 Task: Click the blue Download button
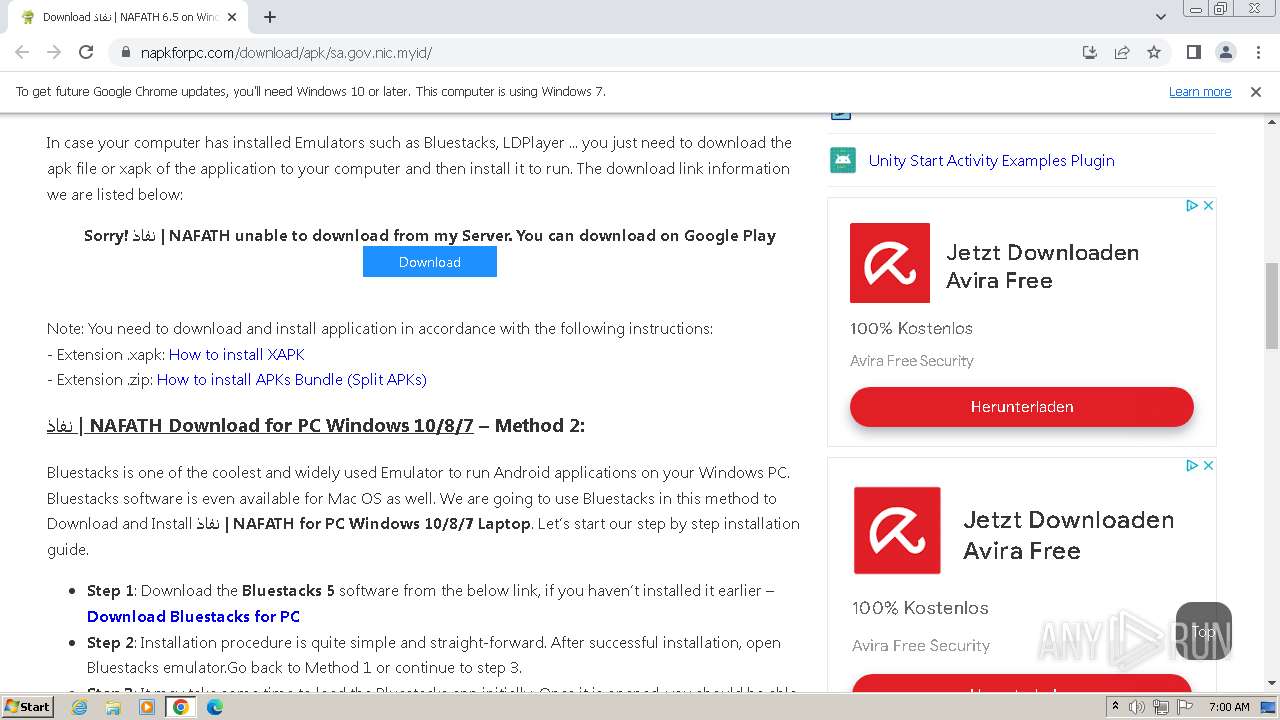point(430,262)
